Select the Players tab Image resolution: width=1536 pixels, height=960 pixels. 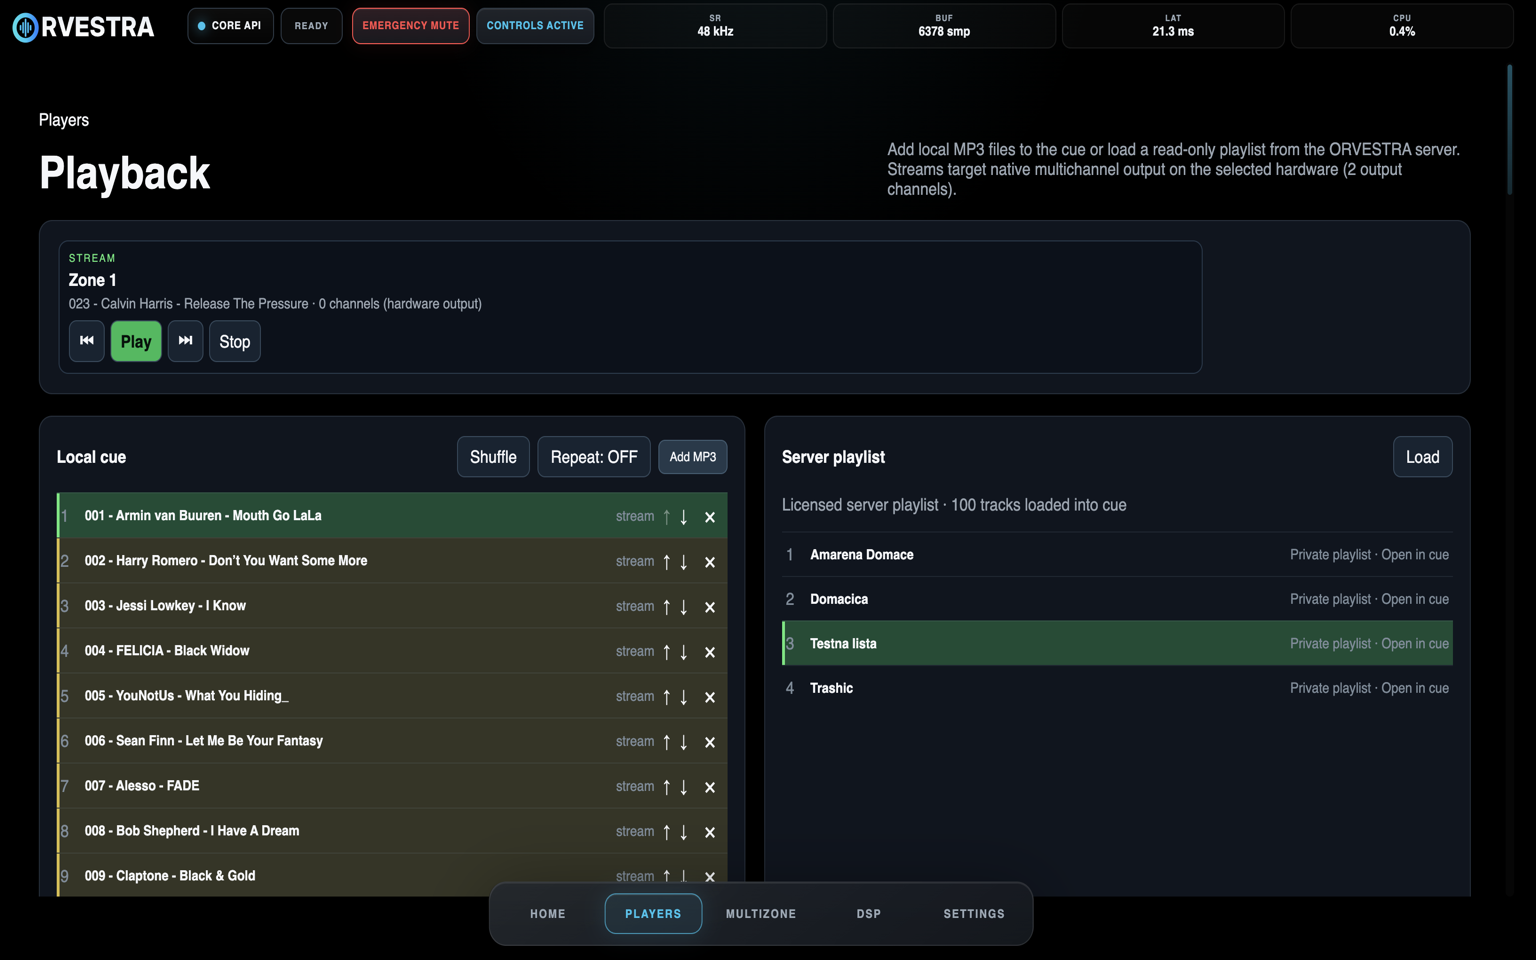653,914
